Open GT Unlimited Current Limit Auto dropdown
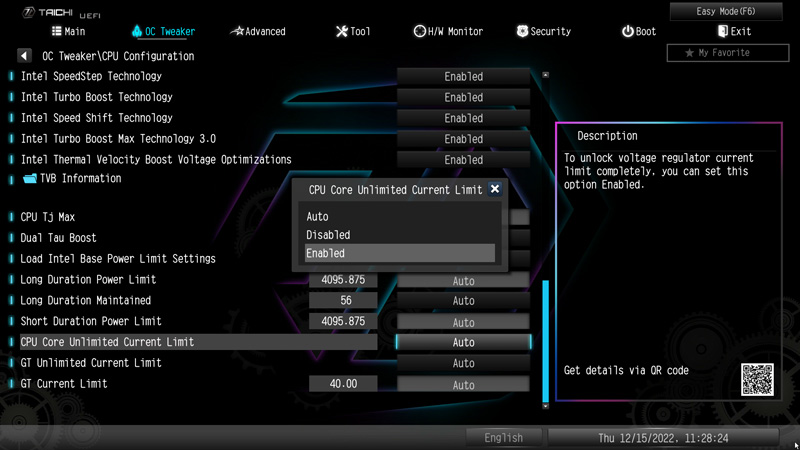 coord(463,363)
